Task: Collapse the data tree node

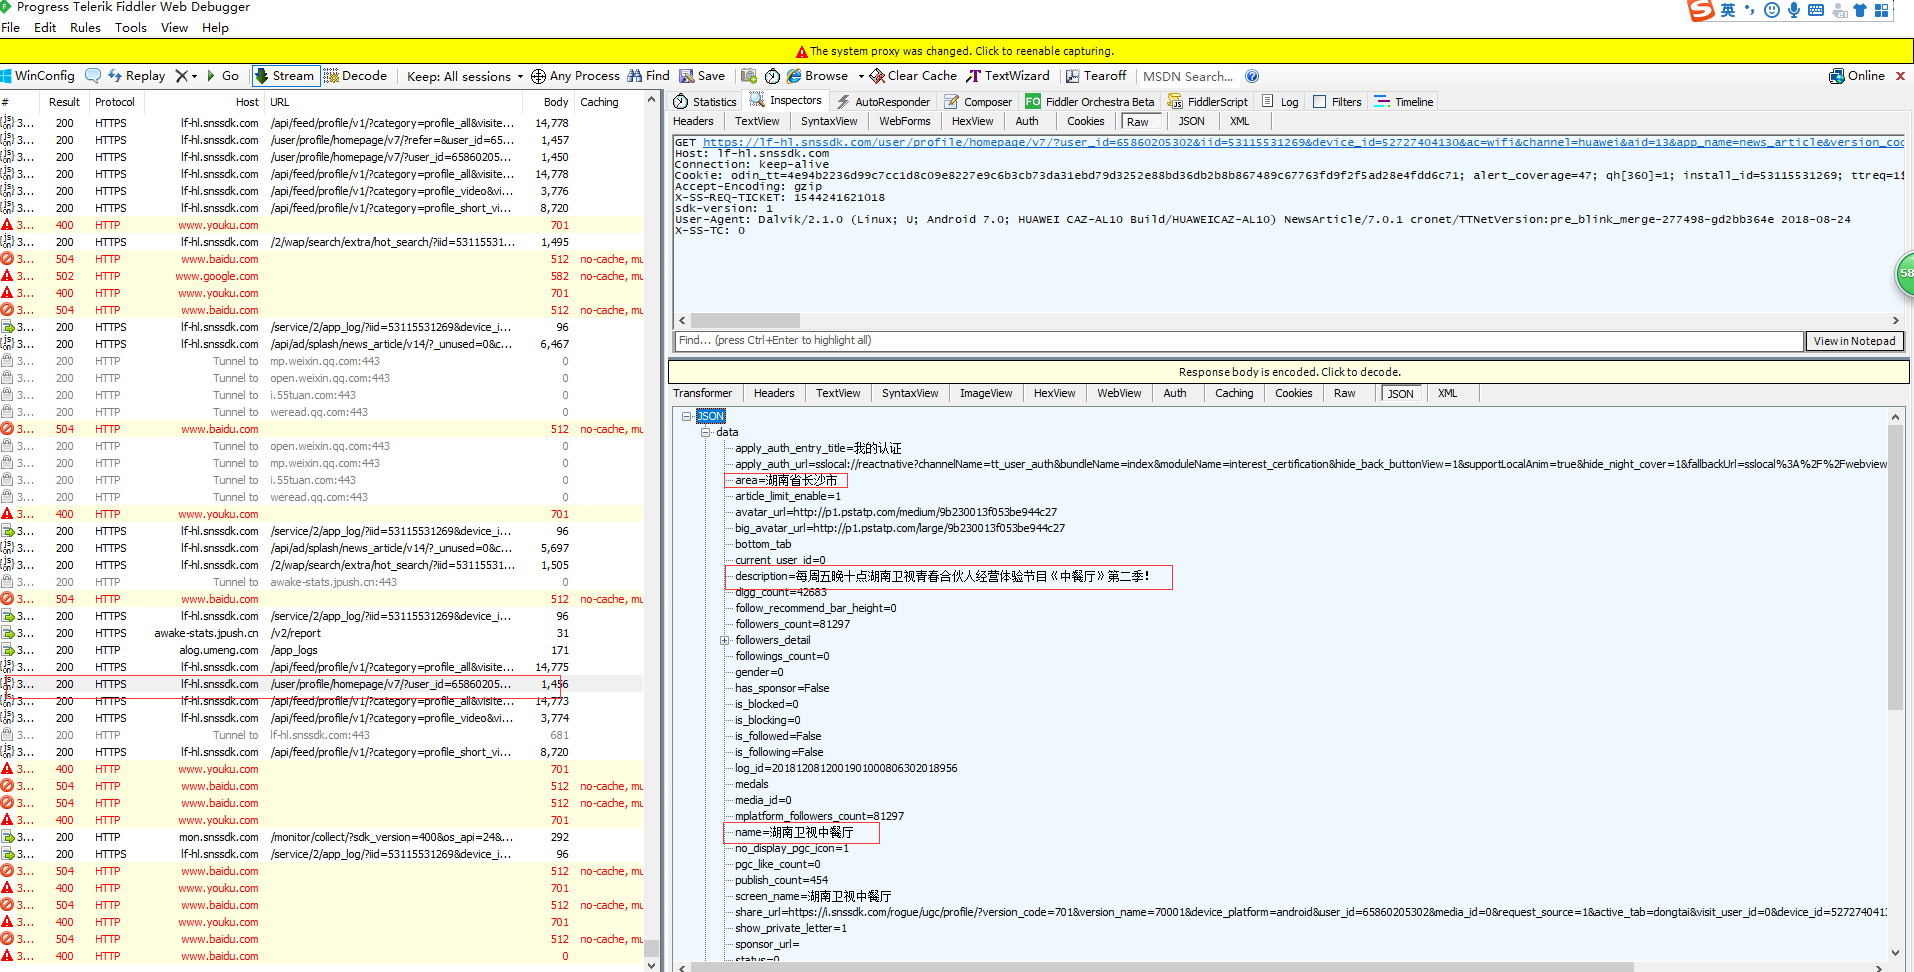Action: coord(705,432)
